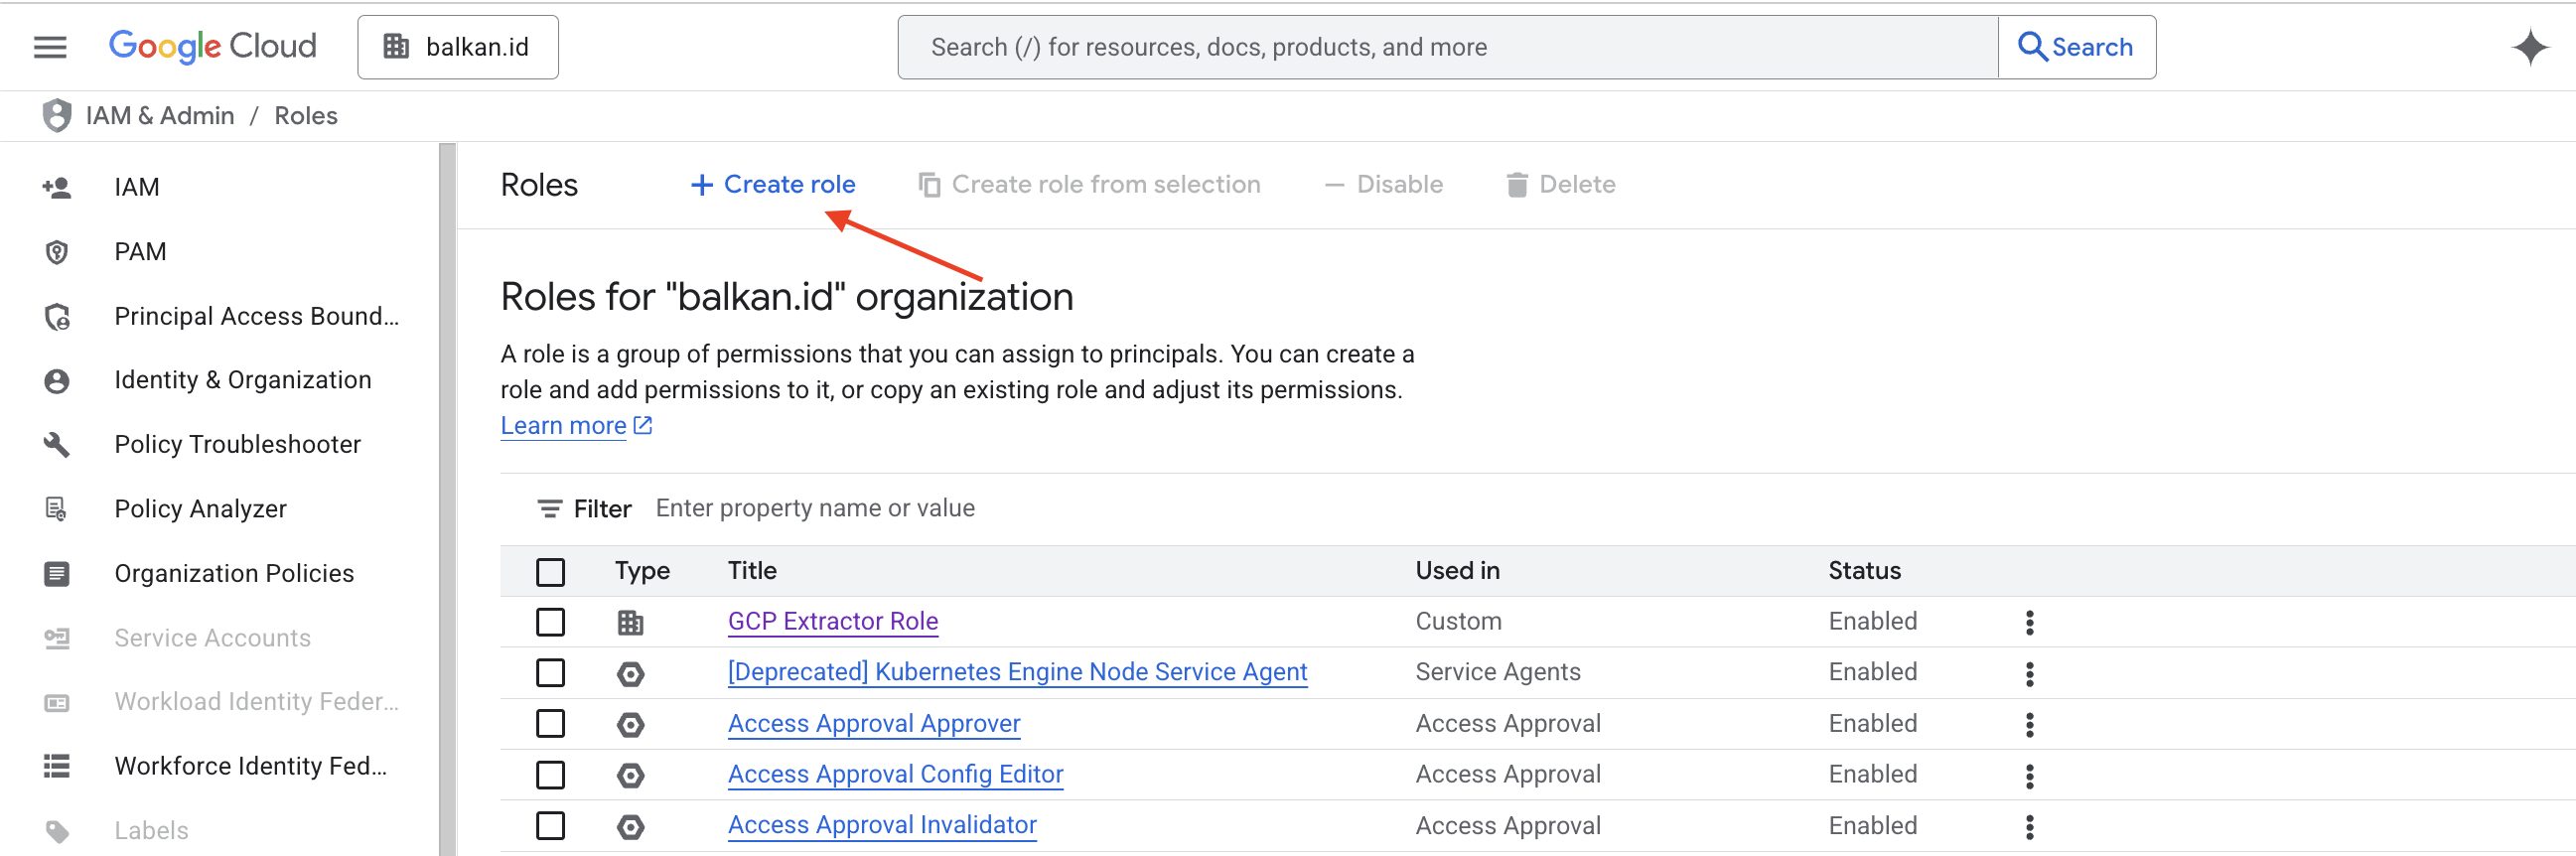
Task: Open the hamburger navigation menu
Action: tap(50, 47)
